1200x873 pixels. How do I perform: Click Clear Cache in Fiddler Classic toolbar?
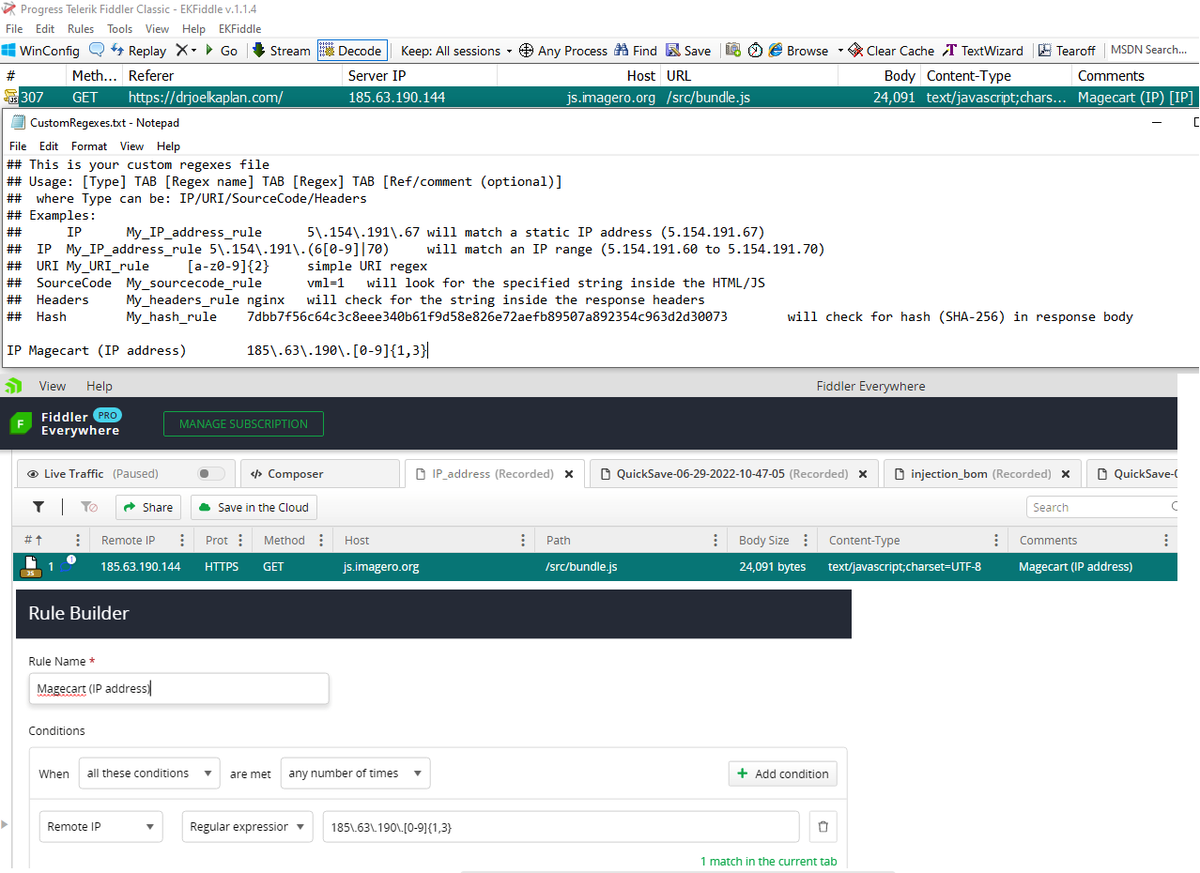pos(891,50)
